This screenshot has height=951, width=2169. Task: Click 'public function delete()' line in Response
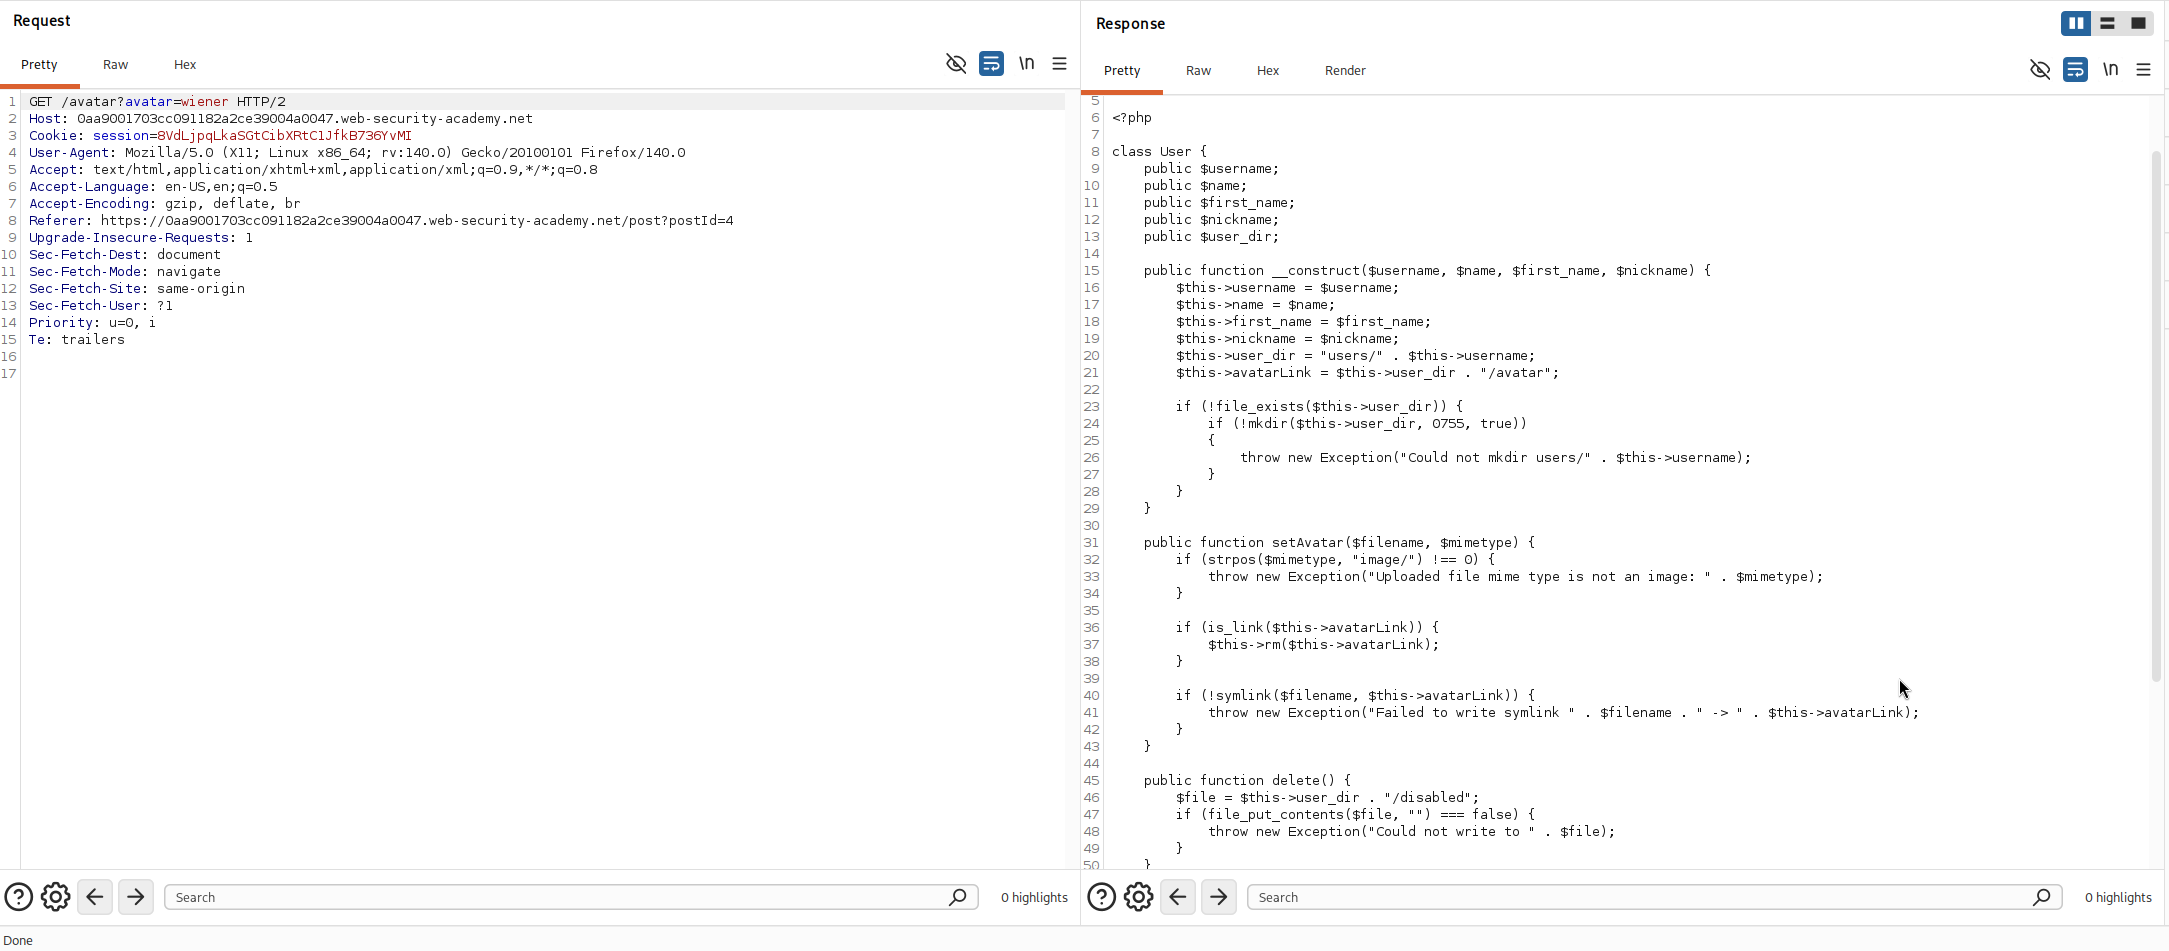pos(1247,781)
